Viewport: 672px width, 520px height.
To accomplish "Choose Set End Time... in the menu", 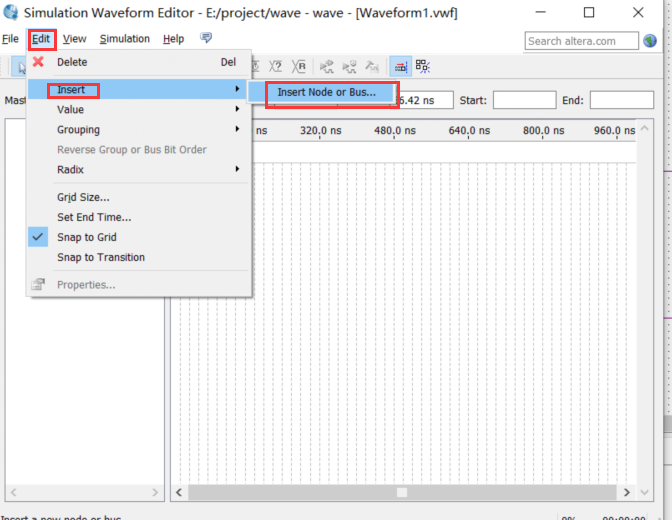I will click(138, 217).
